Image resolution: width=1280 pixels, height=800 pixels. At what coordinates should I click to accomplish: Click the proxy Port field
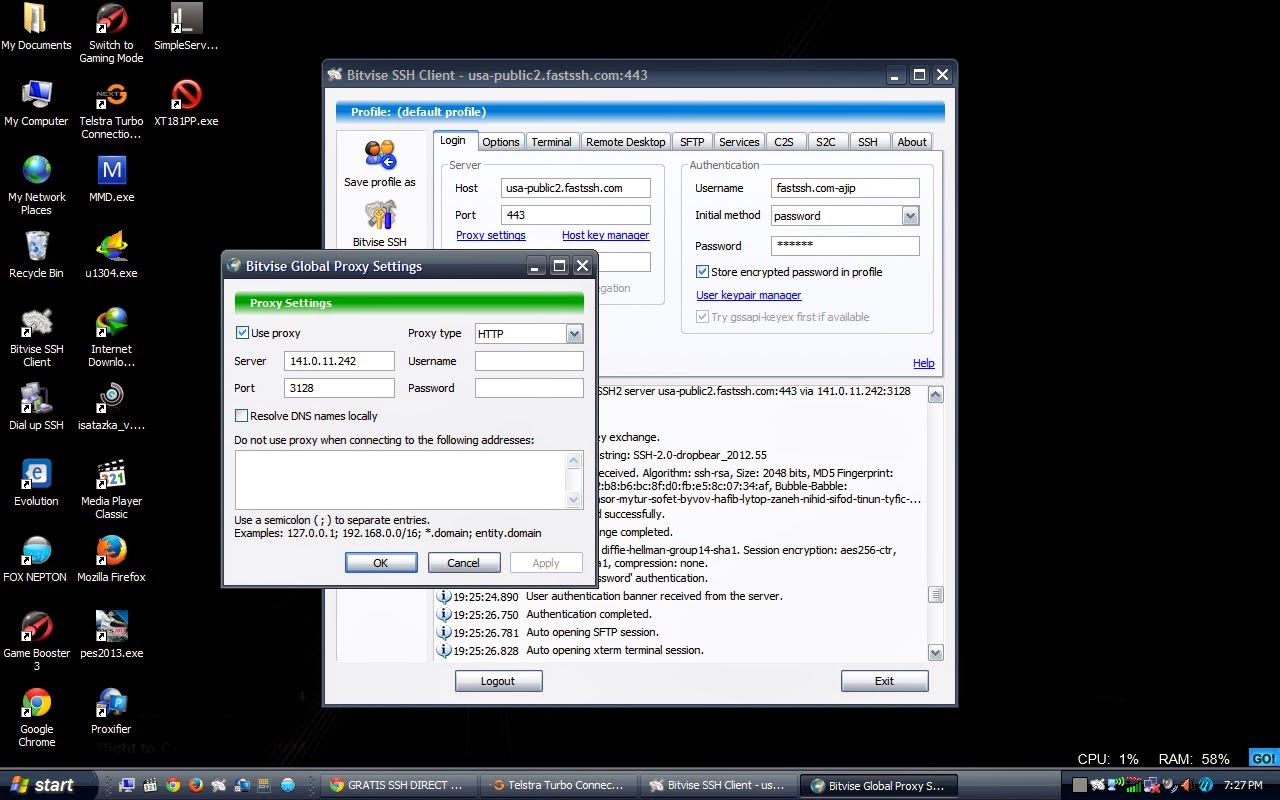click(340, 388)
